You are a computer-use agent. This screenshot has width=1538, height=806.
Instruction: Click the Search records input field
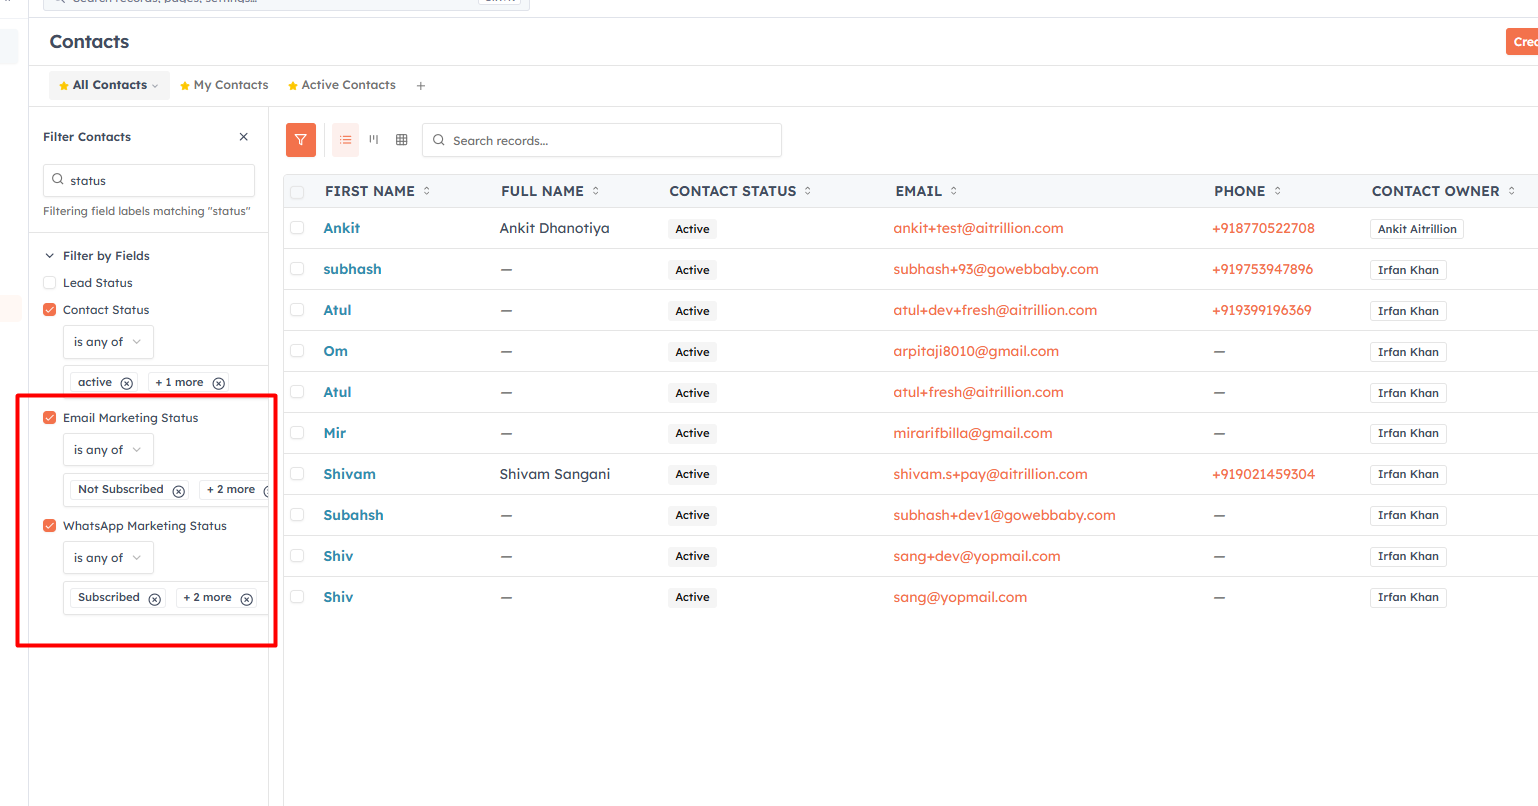point(602,140)
